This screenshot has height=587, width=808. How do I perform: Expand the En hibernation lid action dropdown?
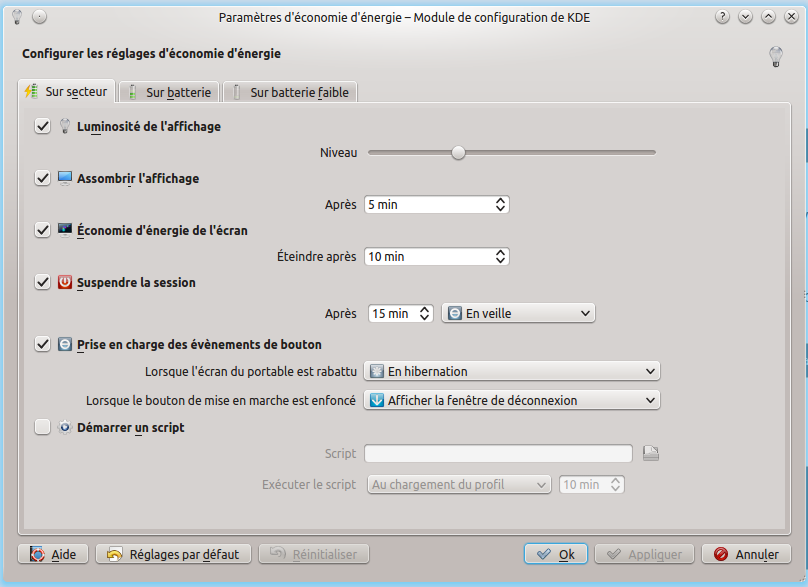tap(512, 372)
